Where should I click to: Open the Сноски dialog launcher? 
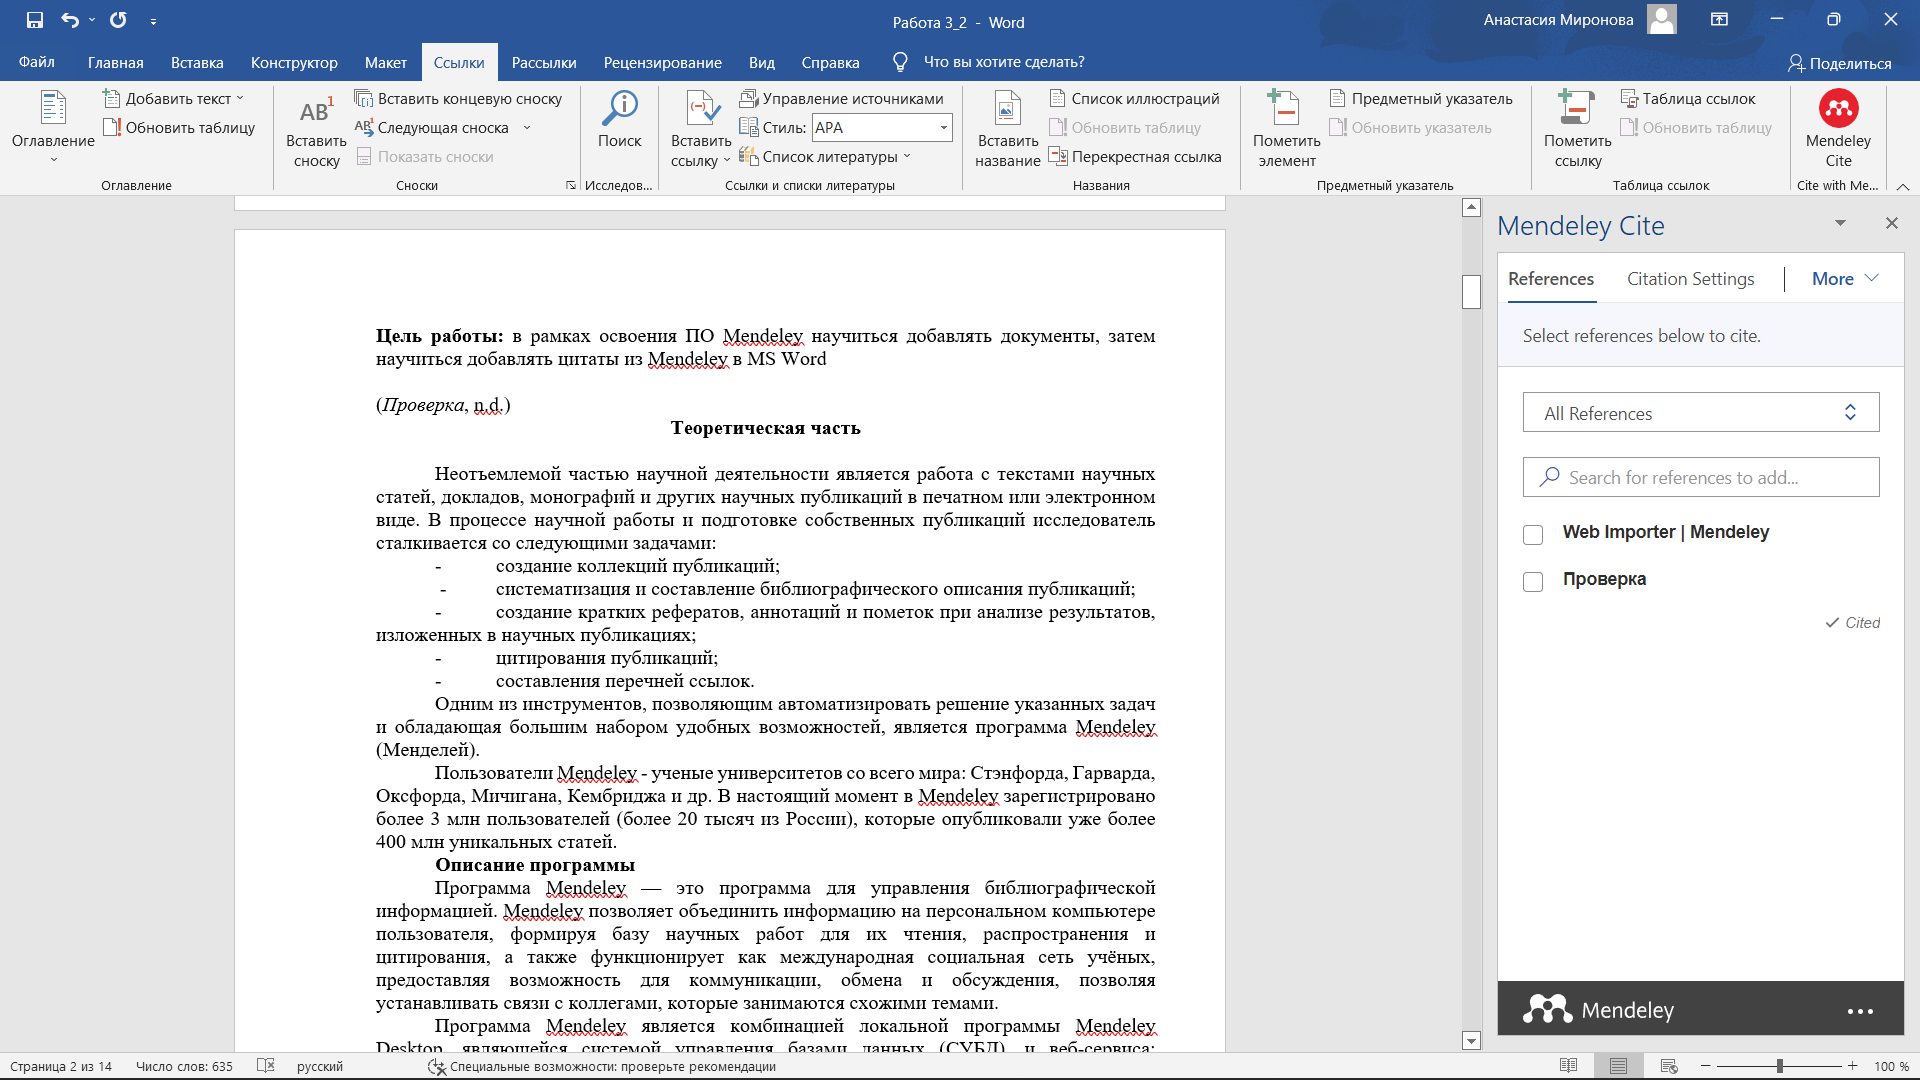[x=571, y=185]
